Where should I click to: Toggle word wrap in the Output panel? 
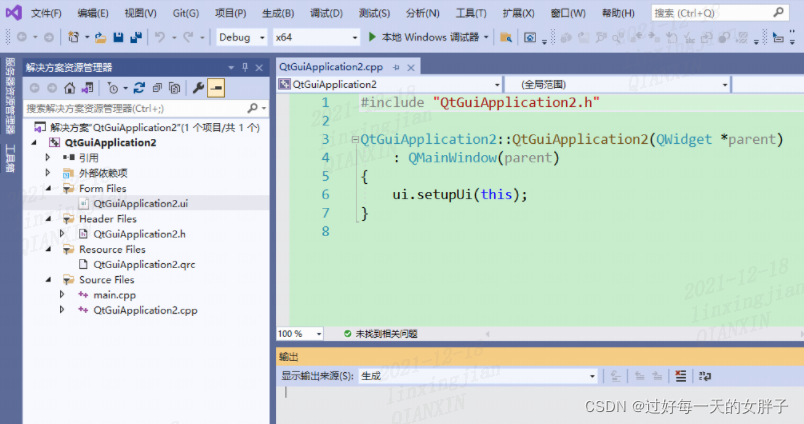point(705,376)
